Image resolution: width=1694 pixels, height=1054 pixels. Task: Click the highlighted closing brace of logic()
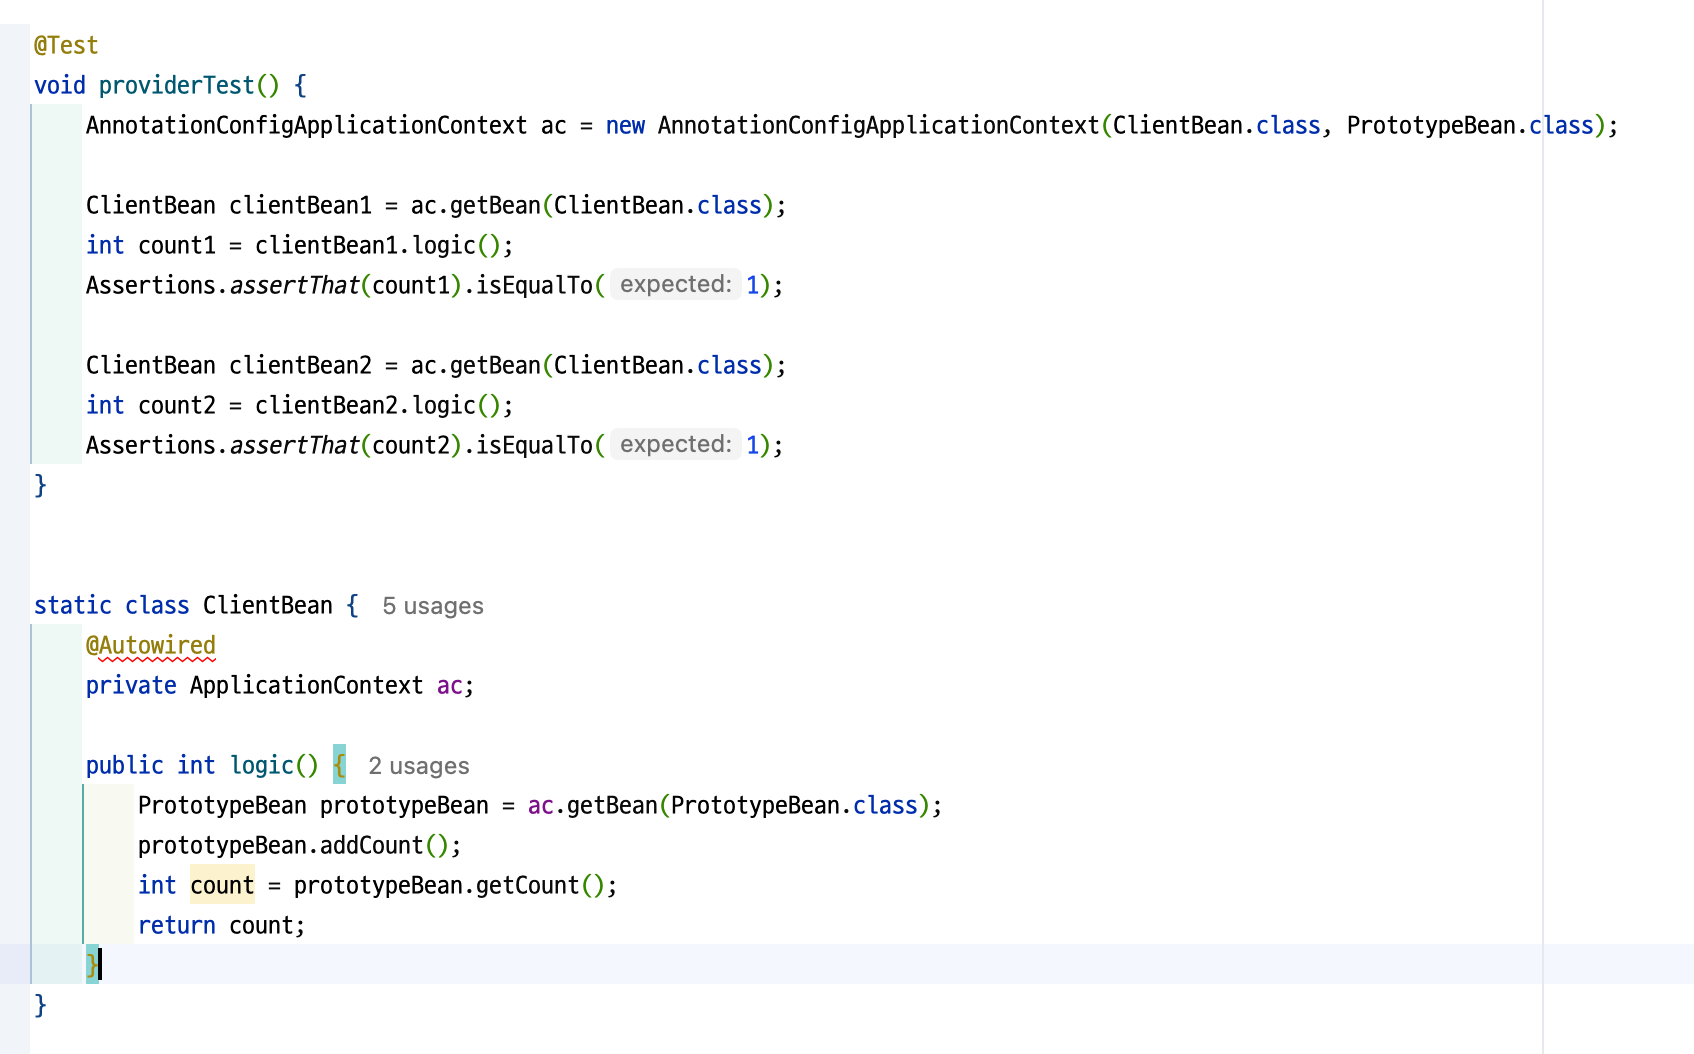92,965
